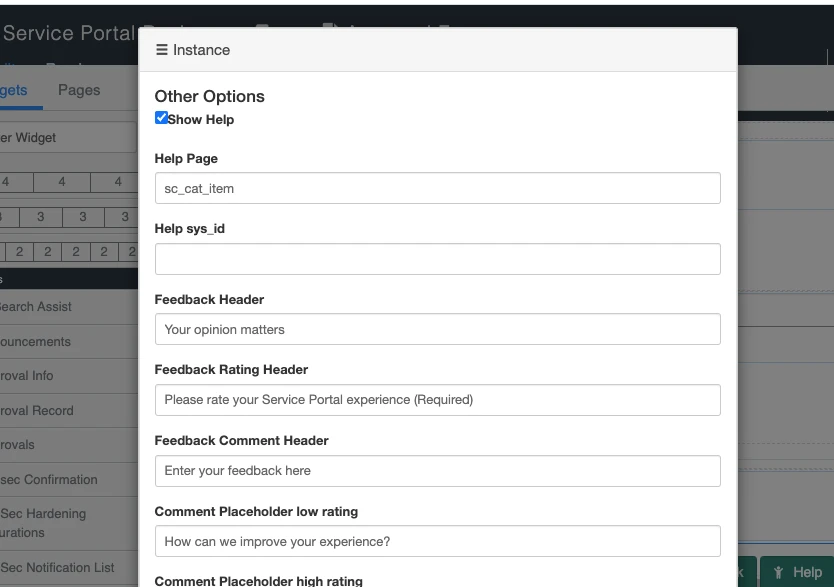Choose the Approval Record widget

point(40,410)
